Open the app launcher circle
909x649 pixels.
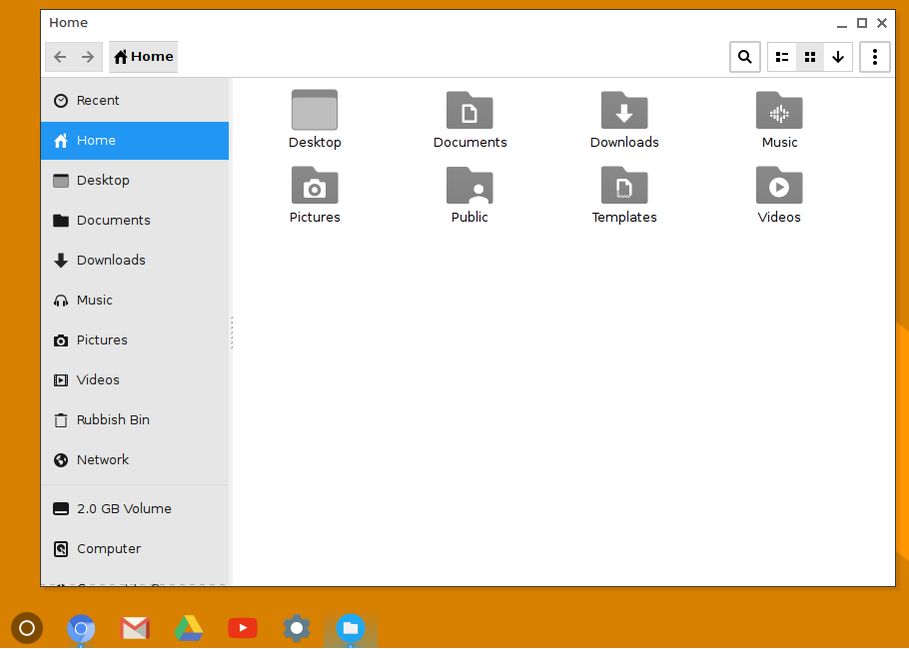pyautogui.click(x=27, y=628)
